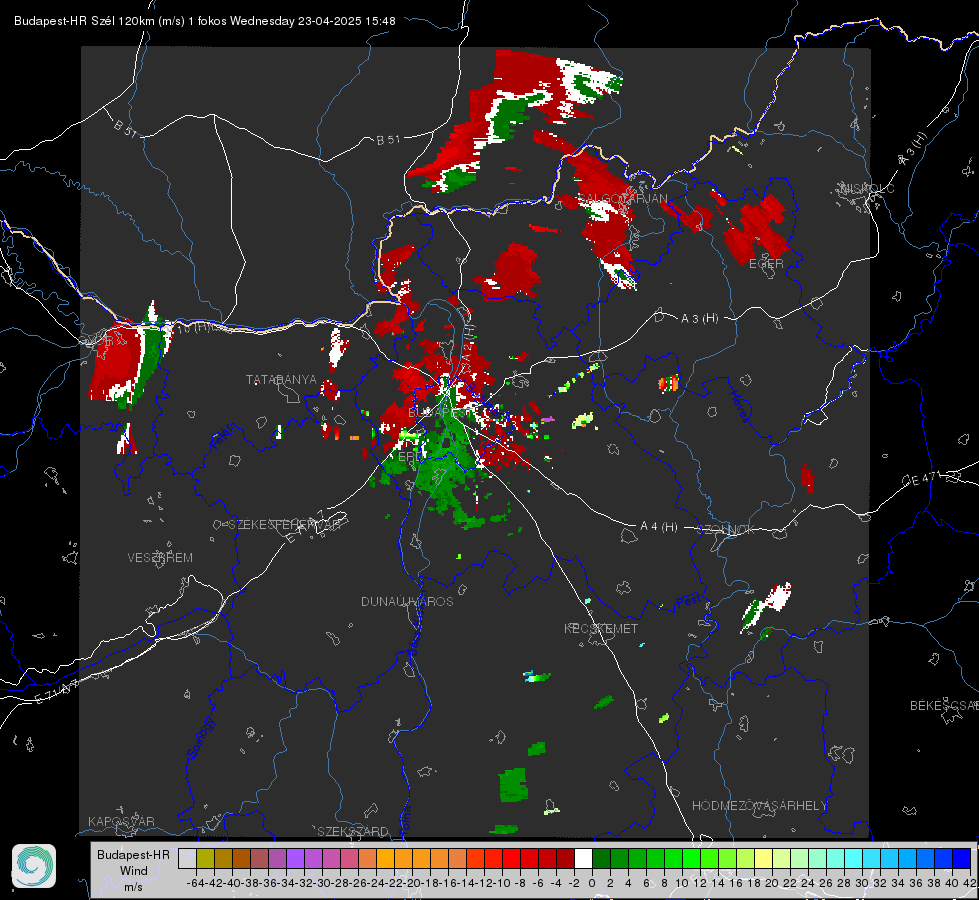Click the KAPOSVAR city label
The height and width of the screenshot is (900, 979).
coord(121,821)
